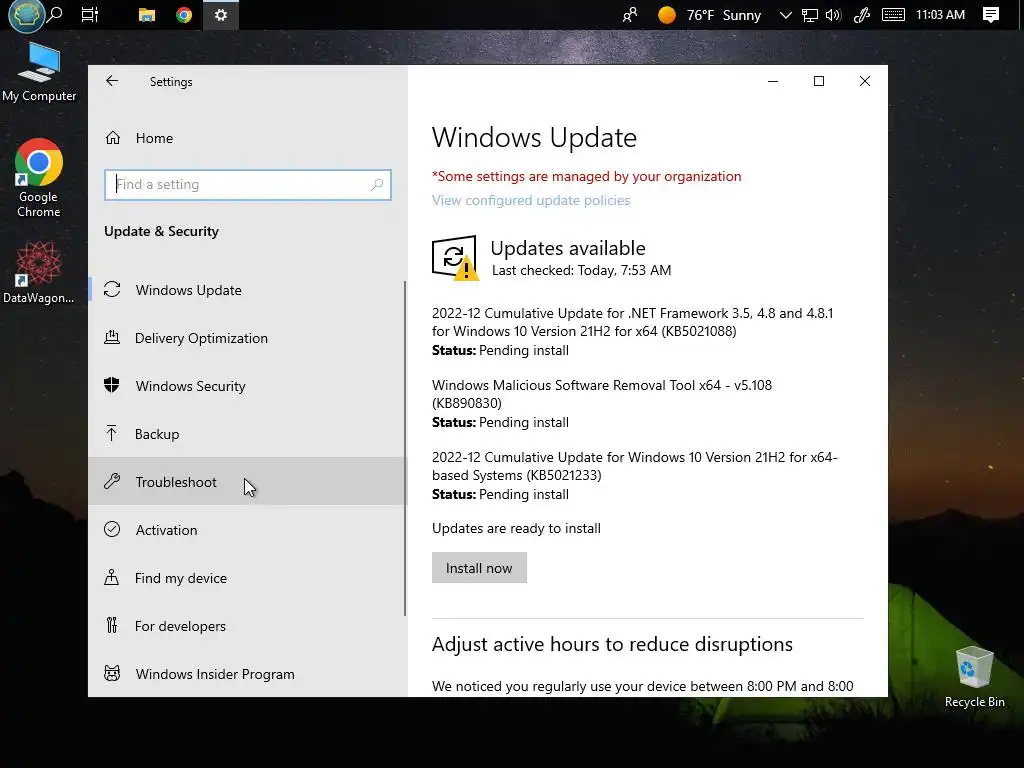Click the Troubleshoot wrench icon
The width and height of the screenshot is (1024, 768).
(x=112, y=481)
